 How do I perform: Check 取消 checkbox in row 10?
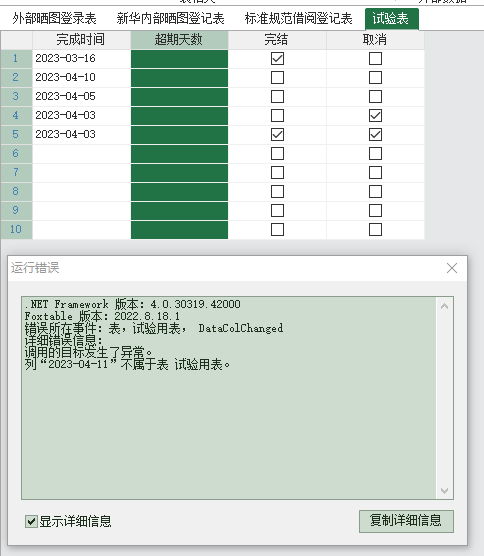[375, 229]
